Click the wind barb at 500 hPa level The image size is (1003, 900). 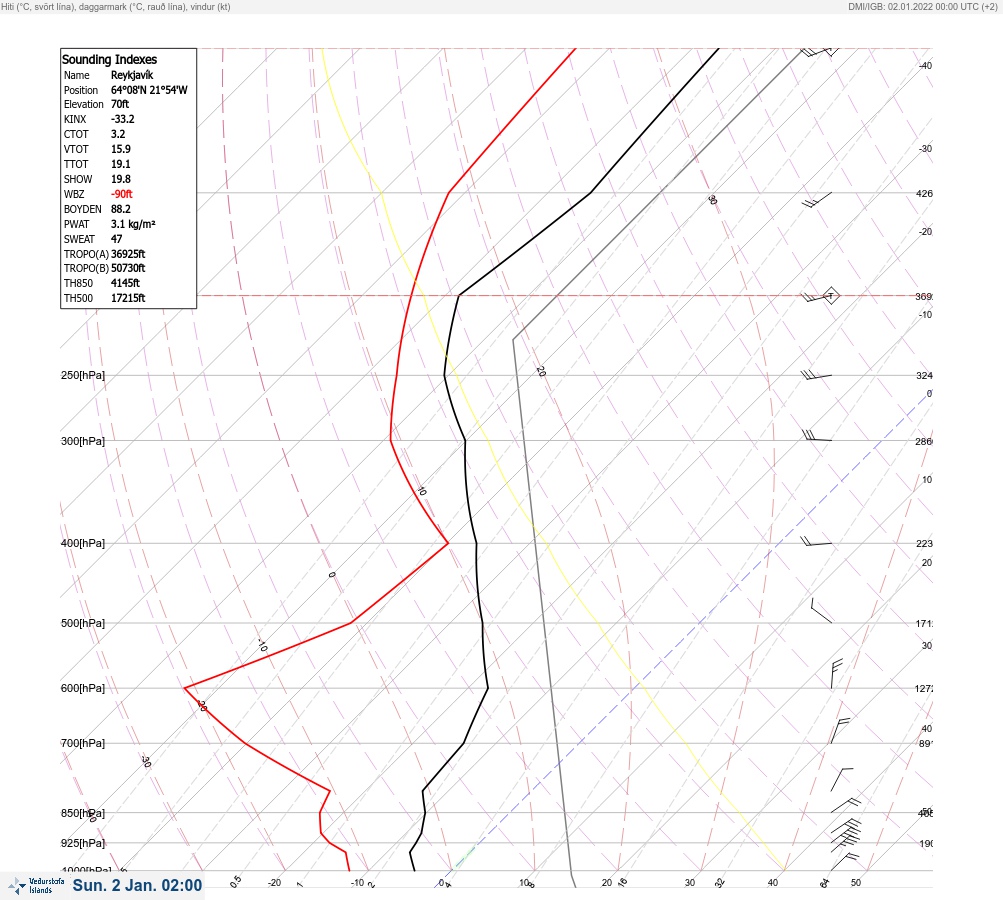[x=821, y=610]
